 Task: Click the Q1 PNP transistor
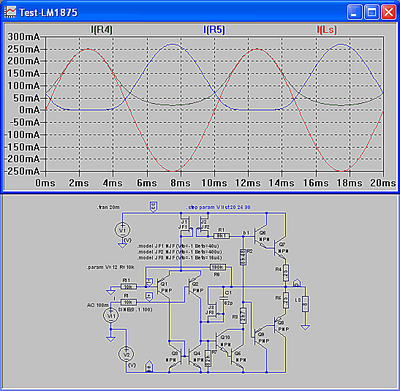pyautogui.click(x=163, y=287)
